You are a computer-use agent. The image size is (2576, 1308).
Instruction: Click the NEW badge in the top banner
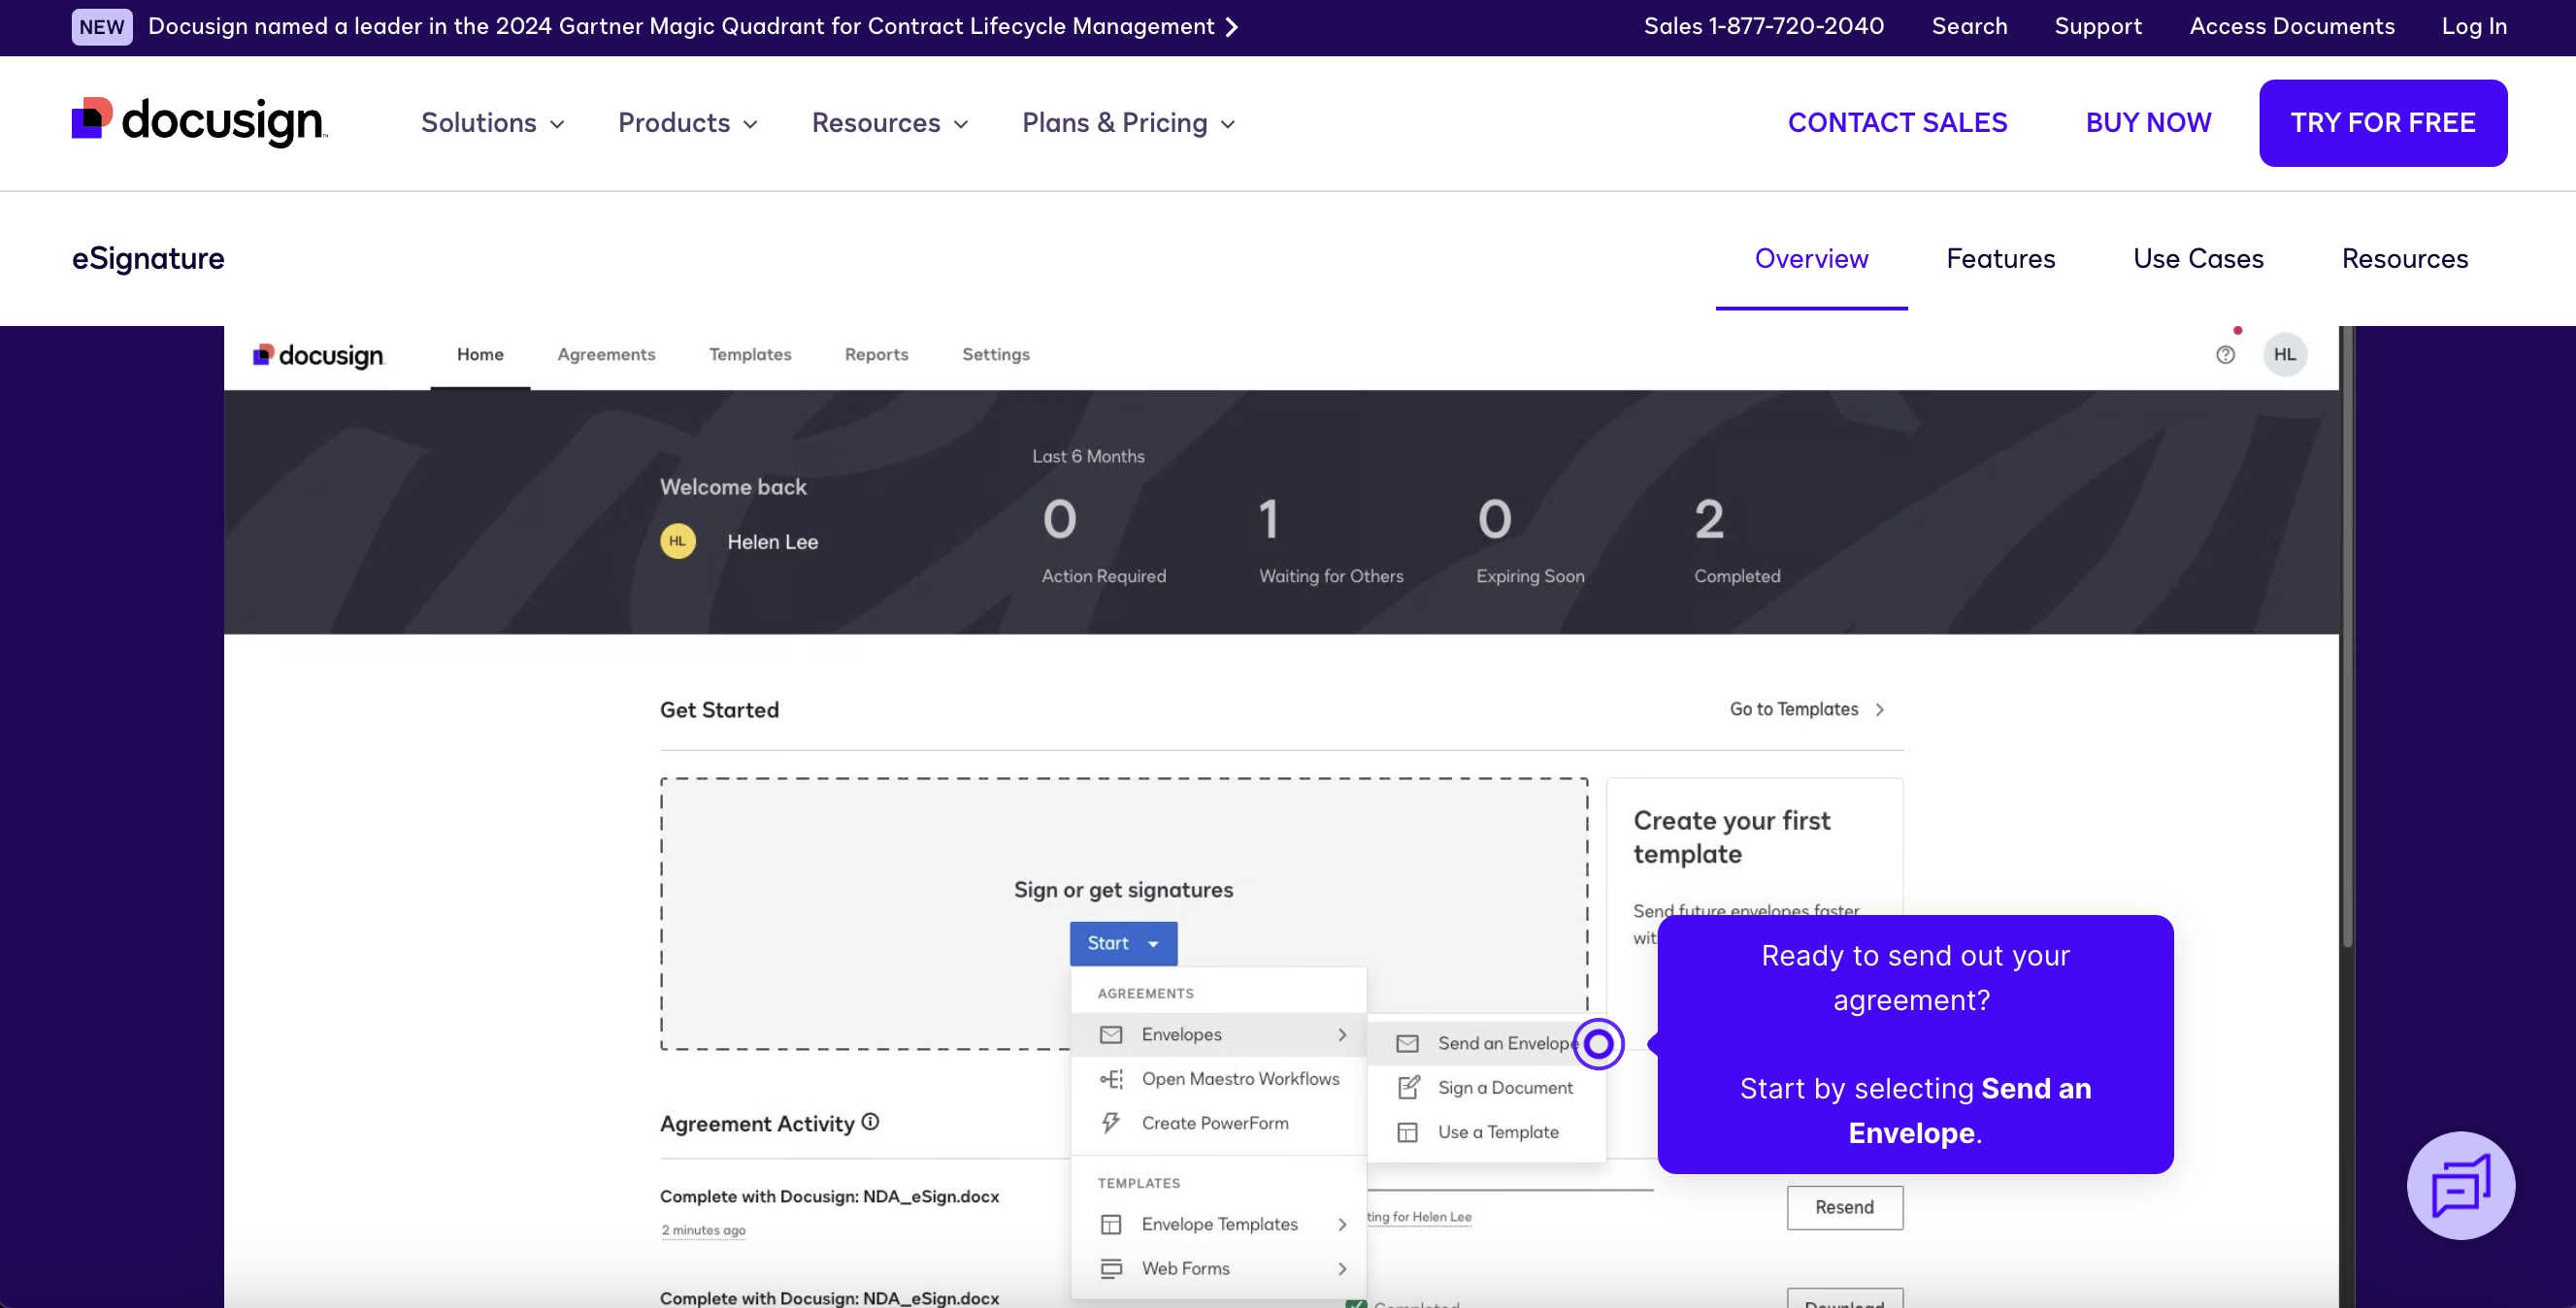pyautogui.click(x=102, y=26)
